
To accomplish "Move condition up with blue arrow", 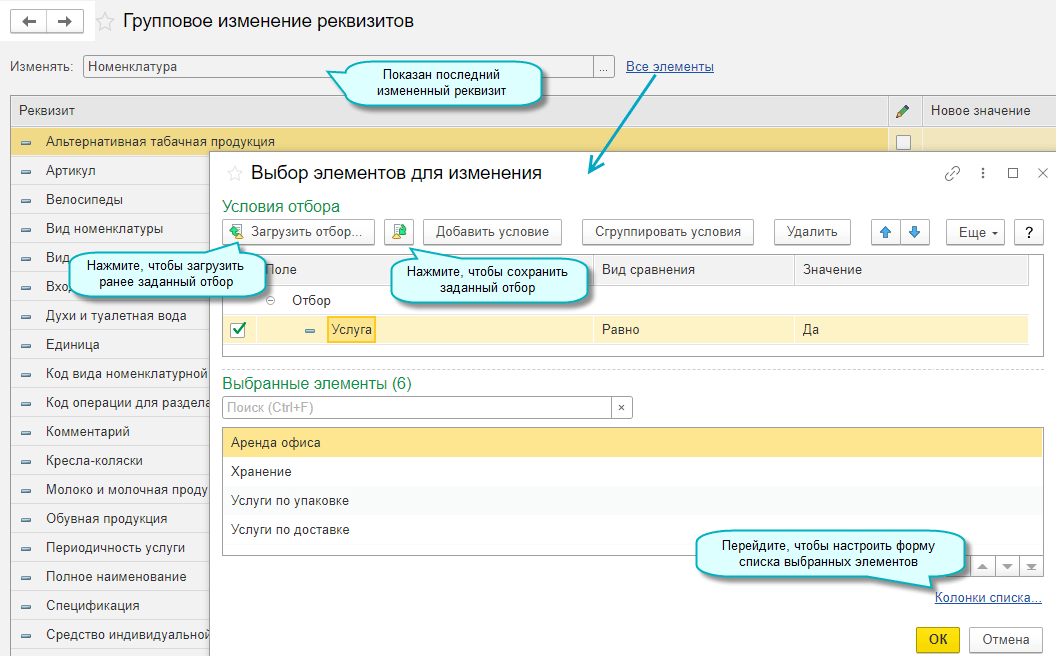I will pyautogui.click(x=885, y=232).
